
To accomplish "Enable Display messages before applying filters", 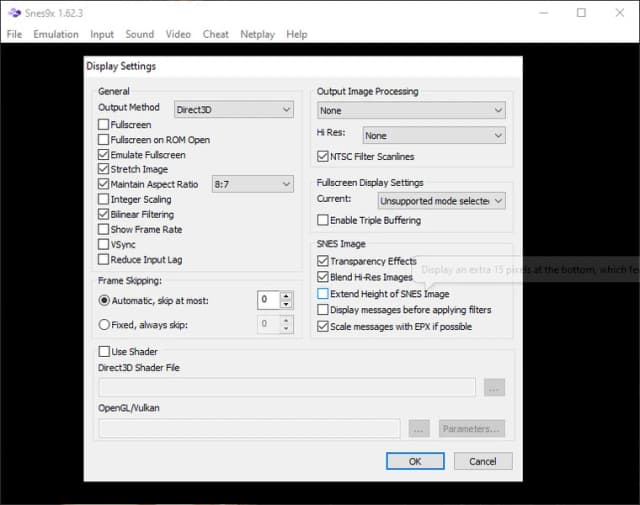I will [x=322, y=310].
